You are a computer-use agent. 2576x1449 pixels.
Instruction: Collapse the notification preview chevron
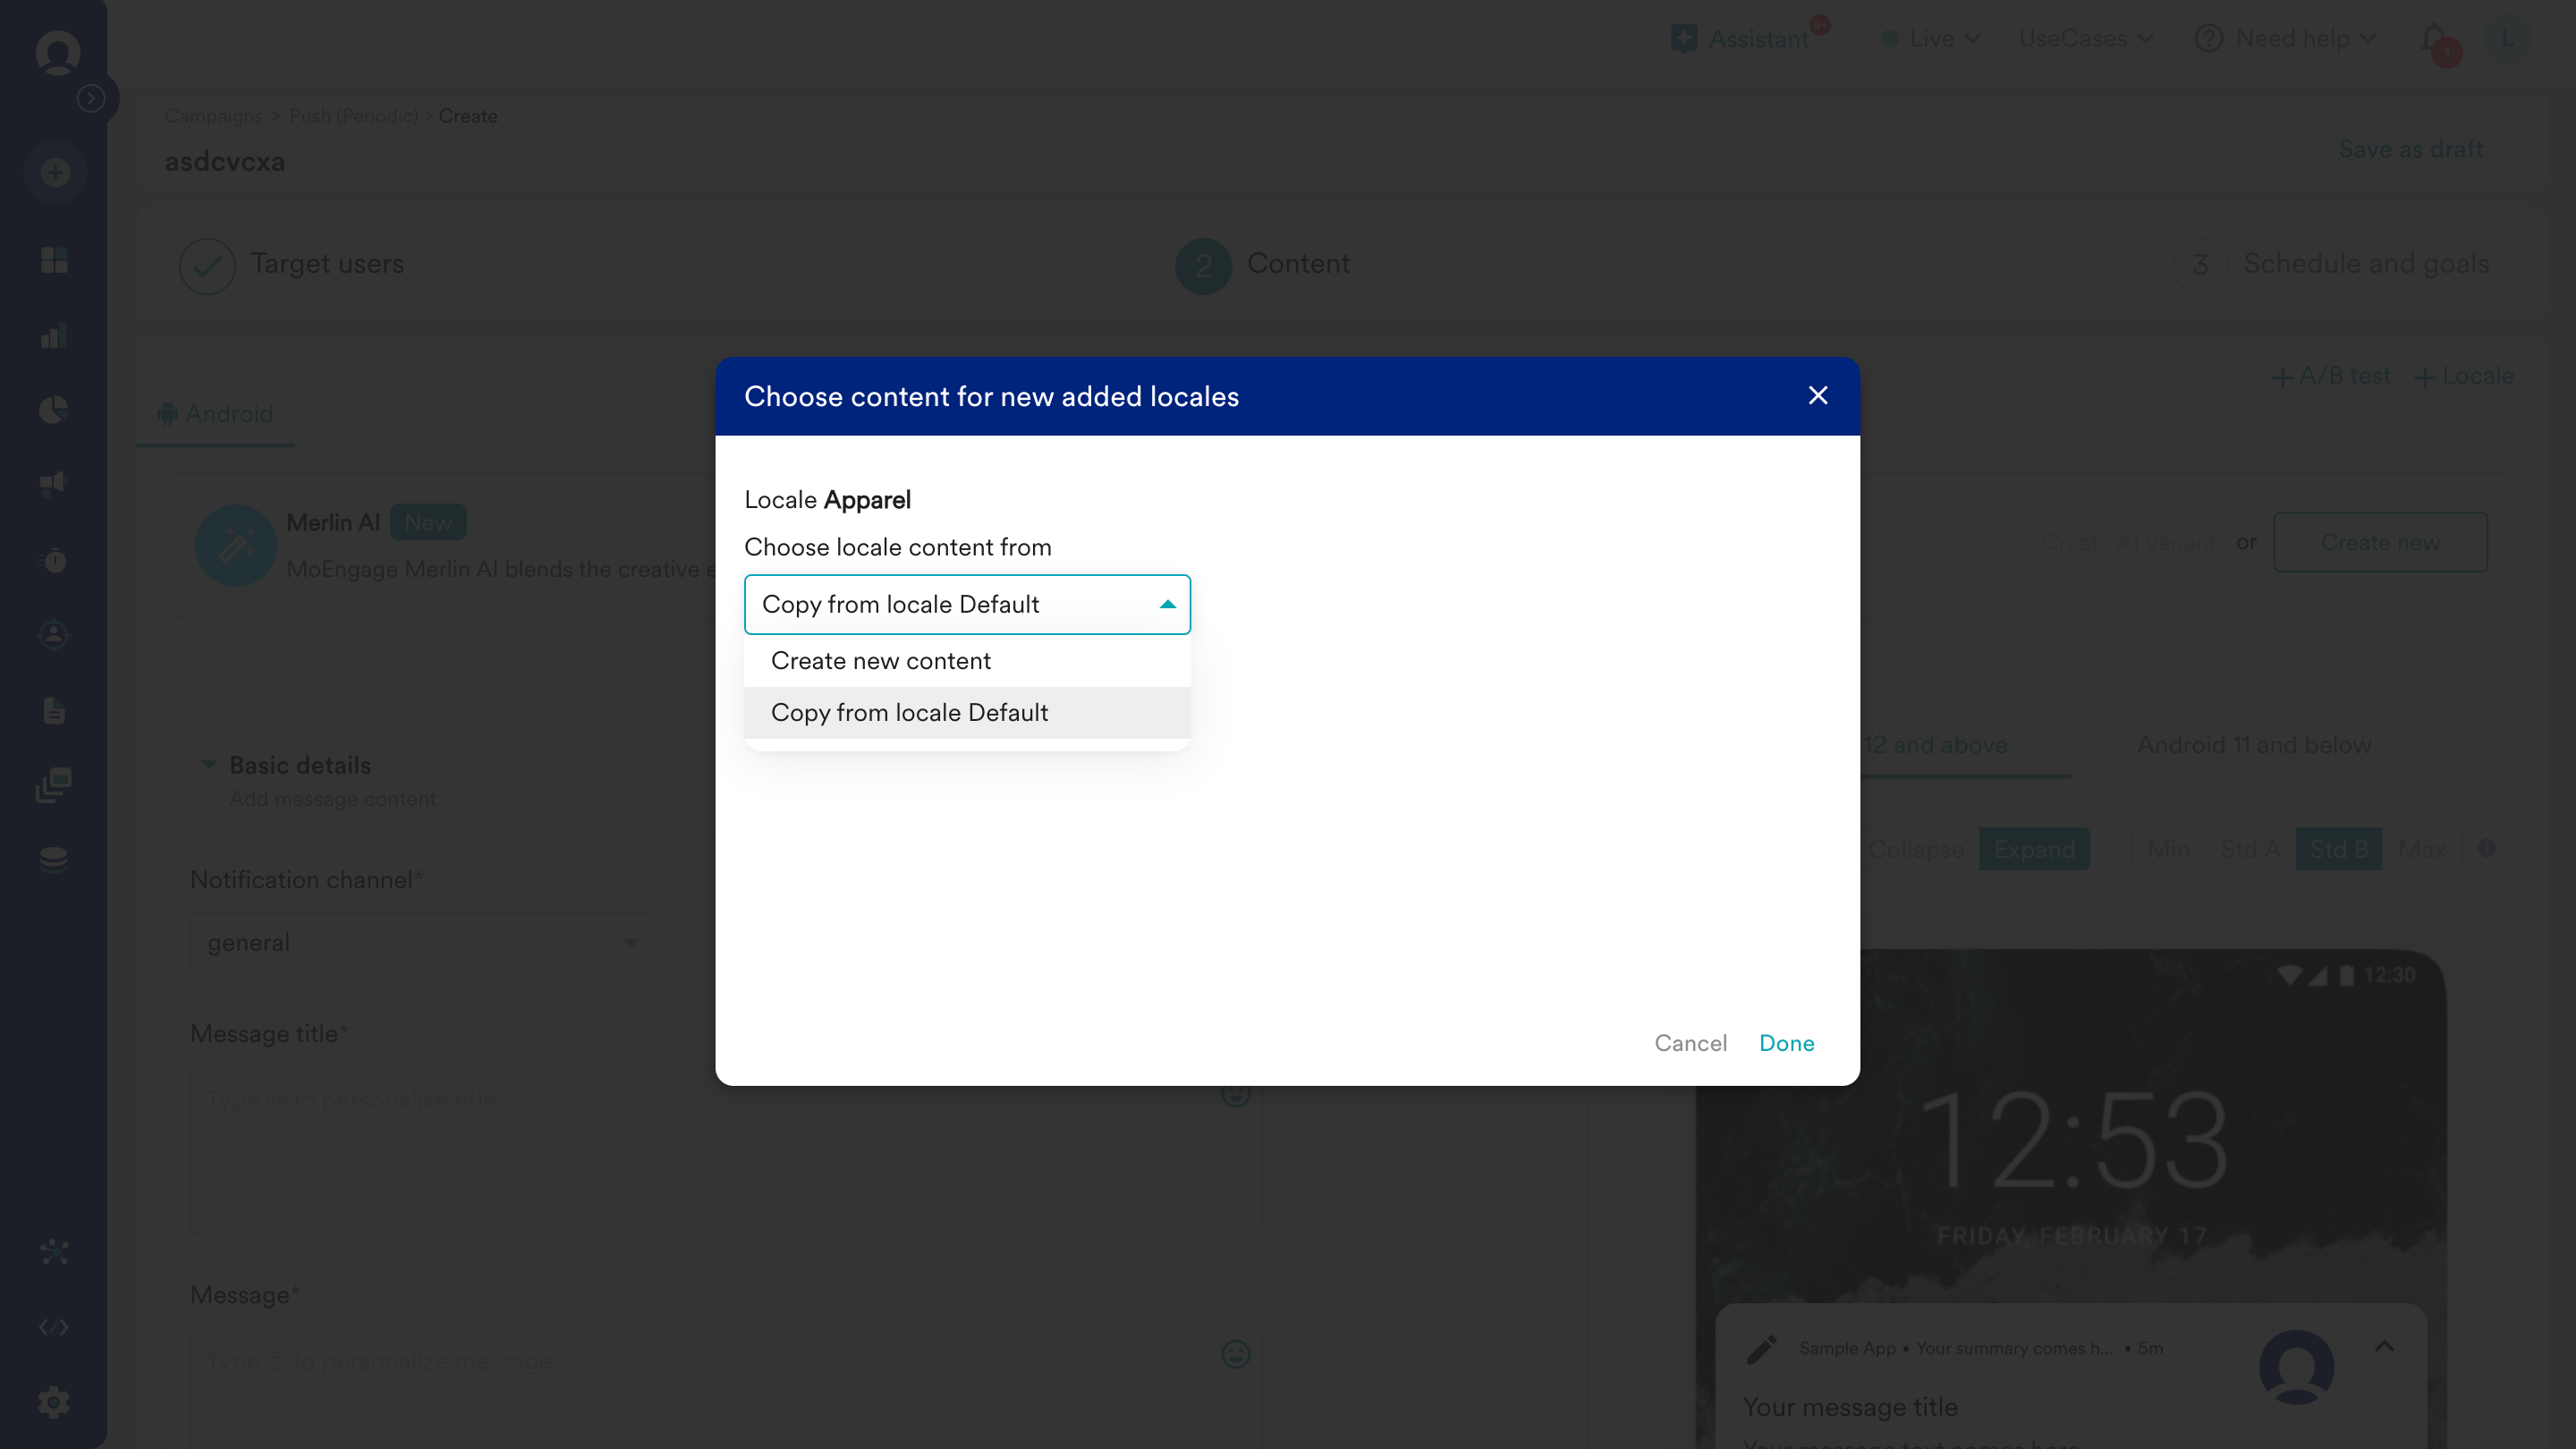click(2384, 1346)
